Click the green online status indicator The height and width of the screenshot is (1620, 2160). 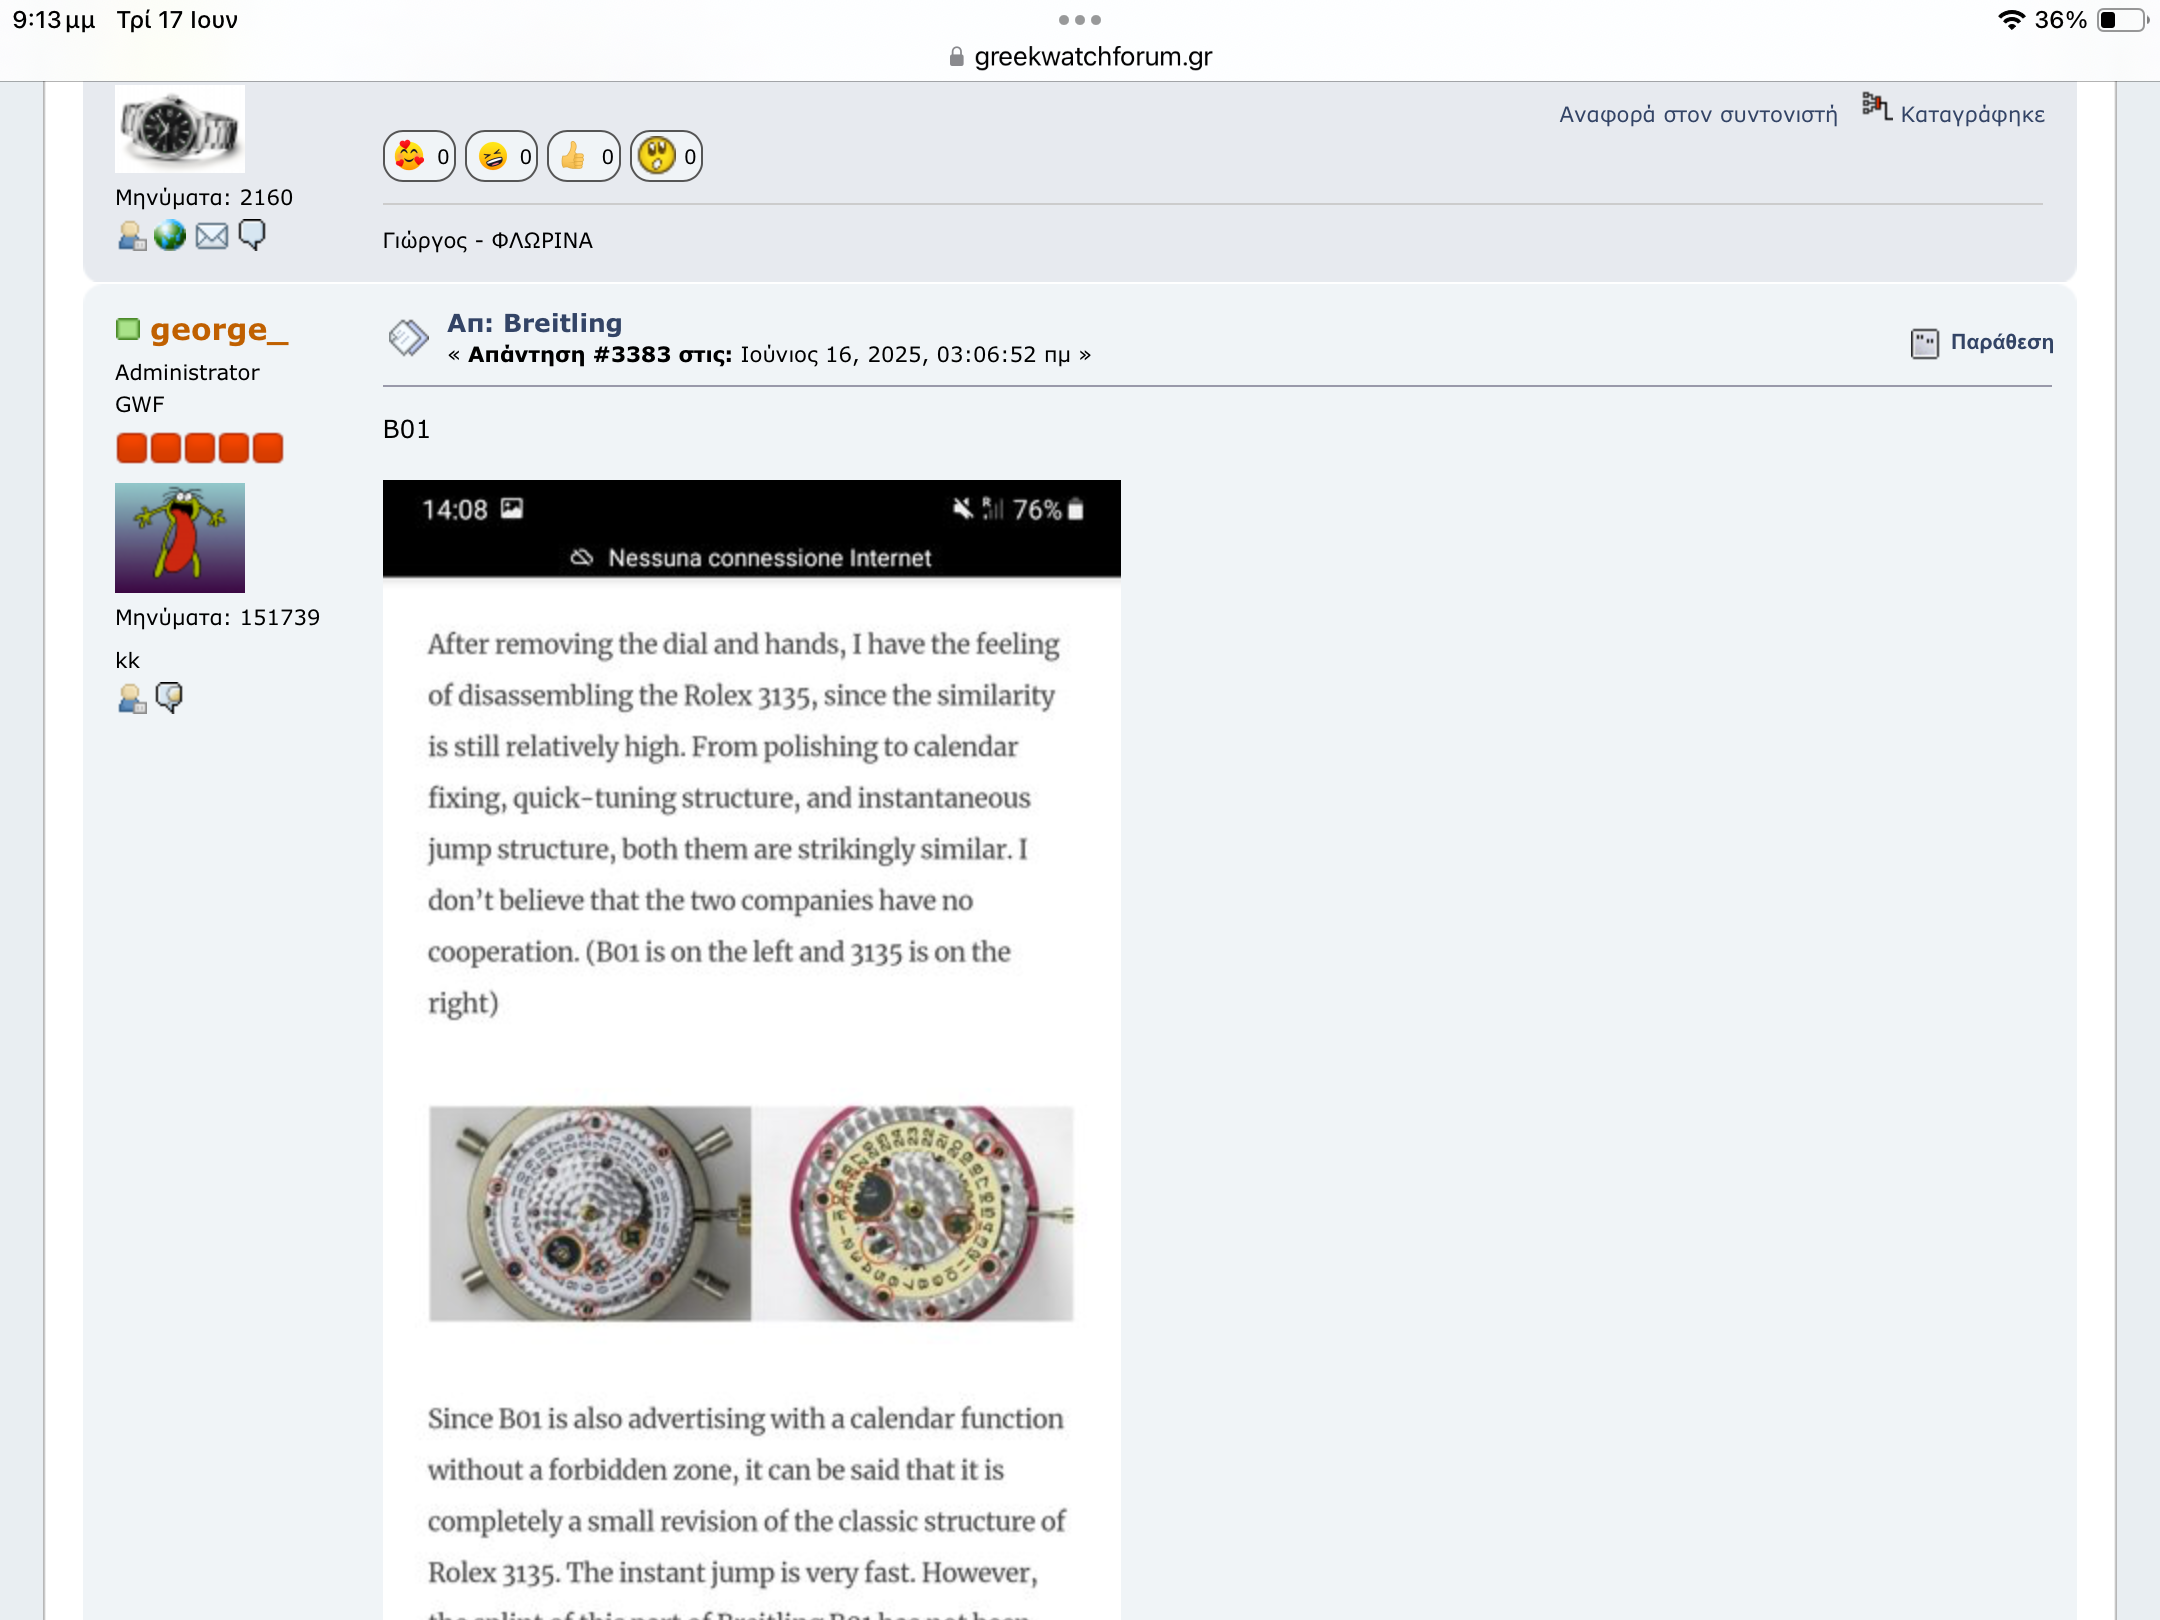[128, 330]
